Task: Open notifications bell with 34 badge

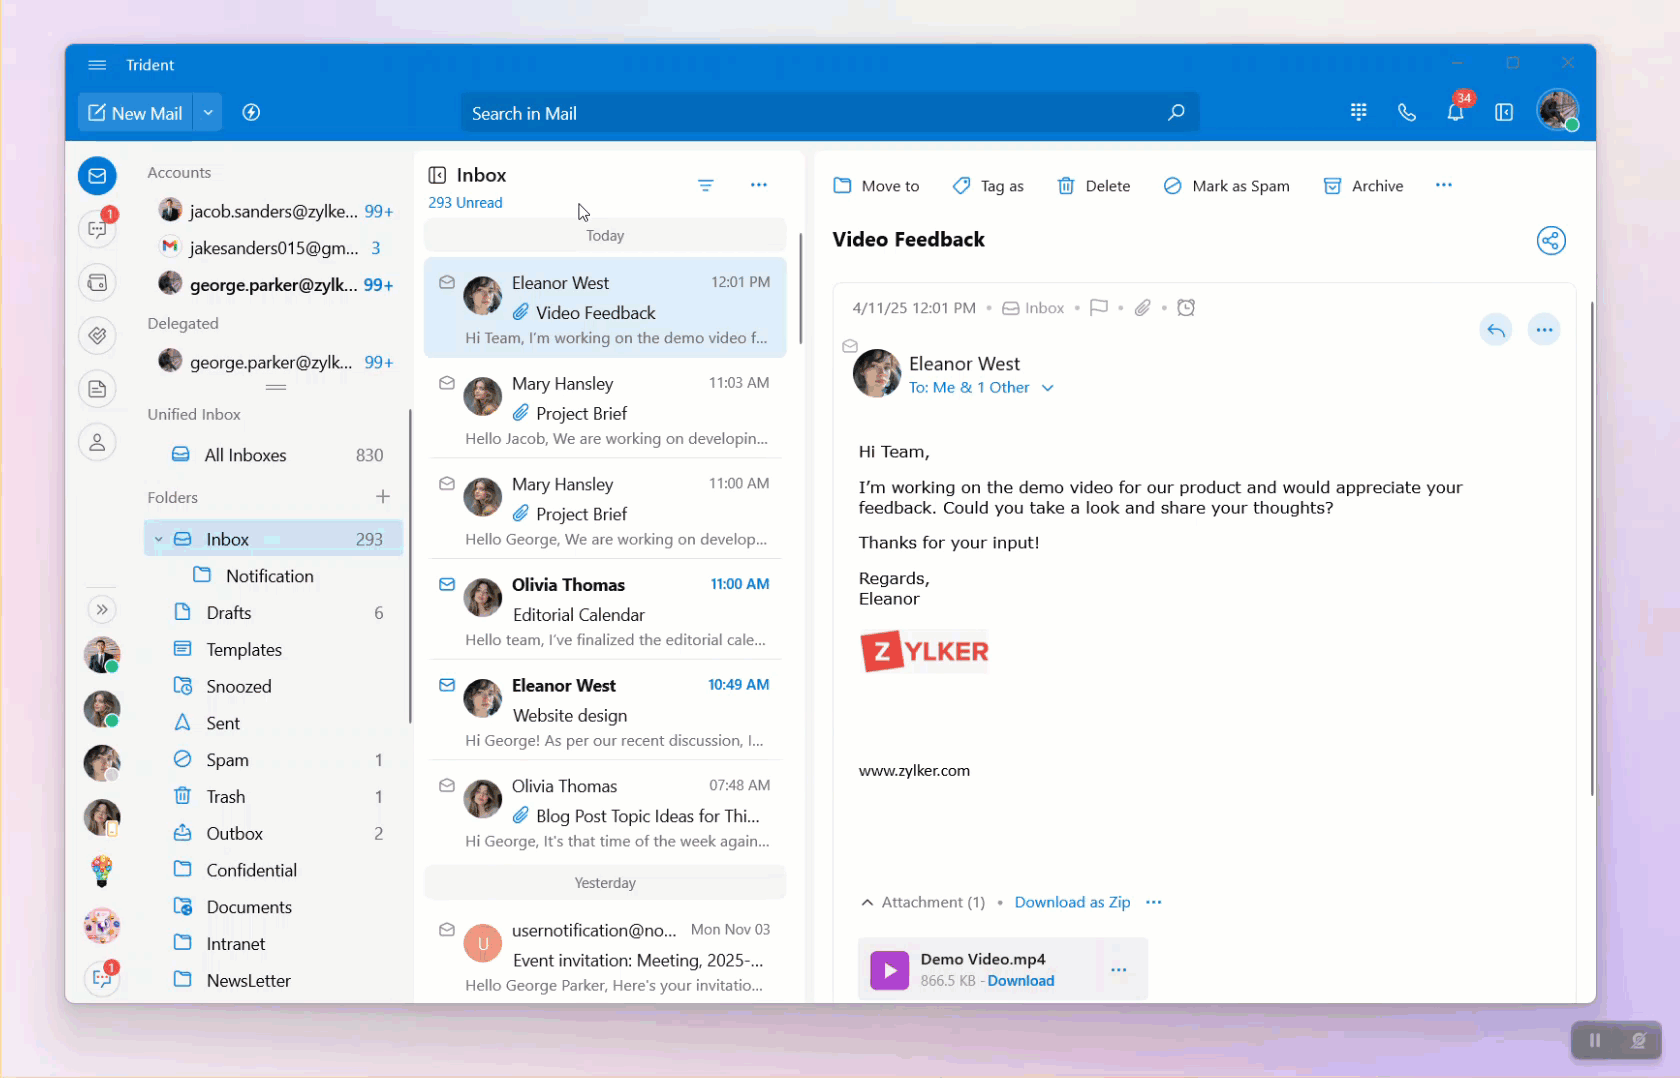Action: coord(1456,111)
